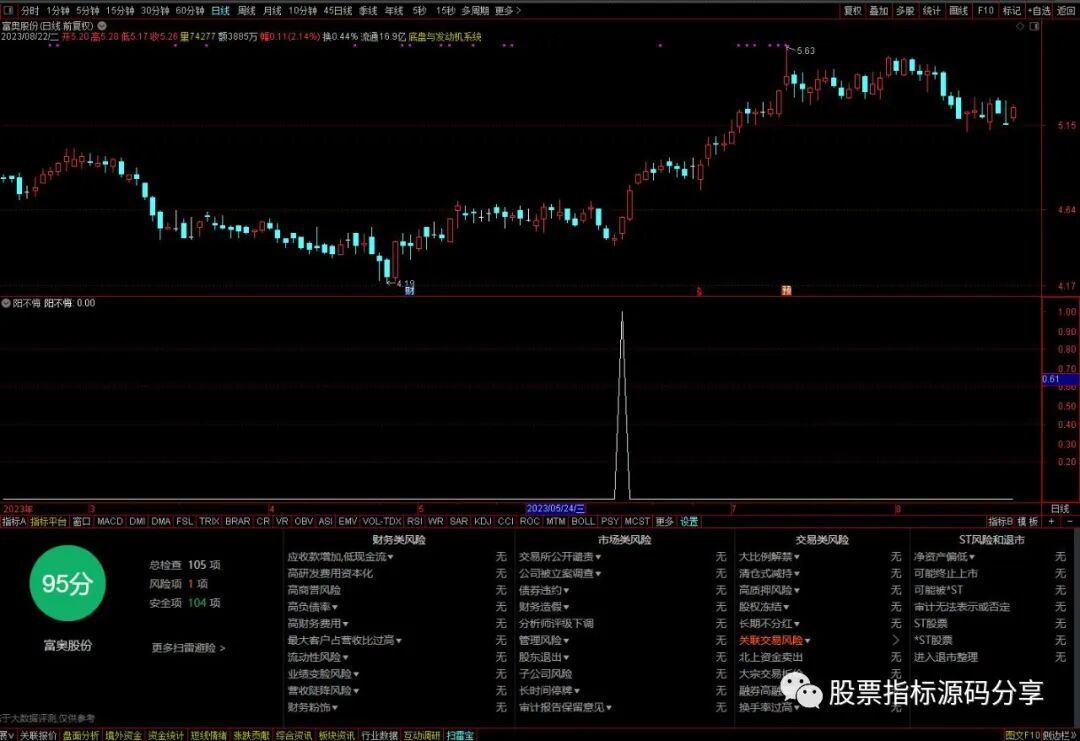Expand 交易所公开谴责 item
This screenshot has width=1080, height=741.
coord(560,556)
